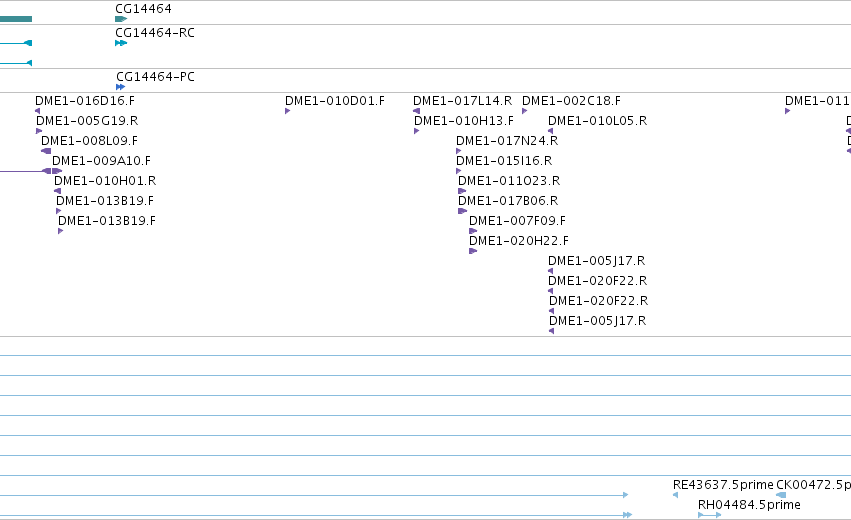Open feature DME1-010H01.R label
The width and height of the screenshot is (851, 520).
click(105, 181)
